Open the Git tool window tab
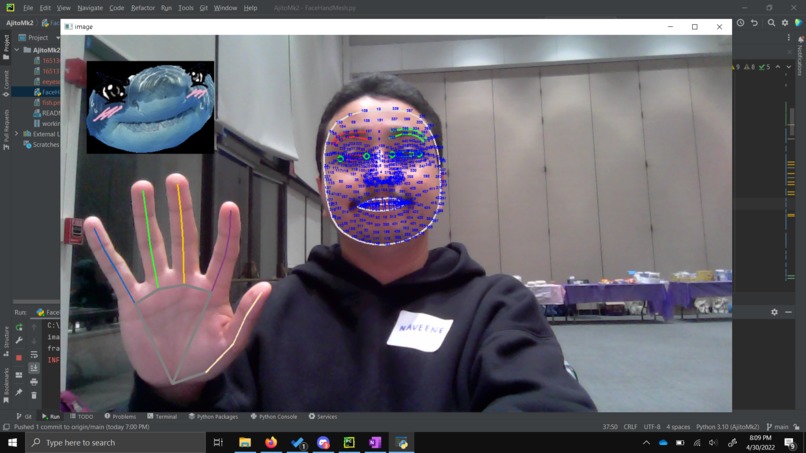Screen dimensions: 806x453 [24, 416]
